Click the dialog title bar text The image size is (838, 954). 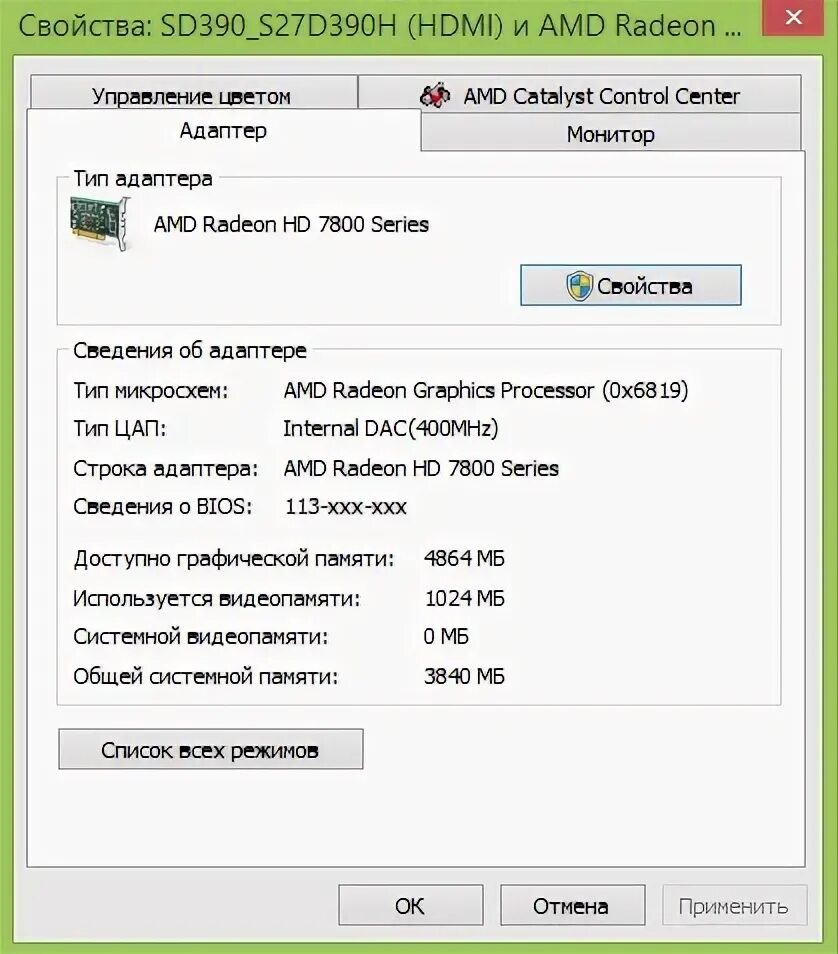tap(380, 26)
